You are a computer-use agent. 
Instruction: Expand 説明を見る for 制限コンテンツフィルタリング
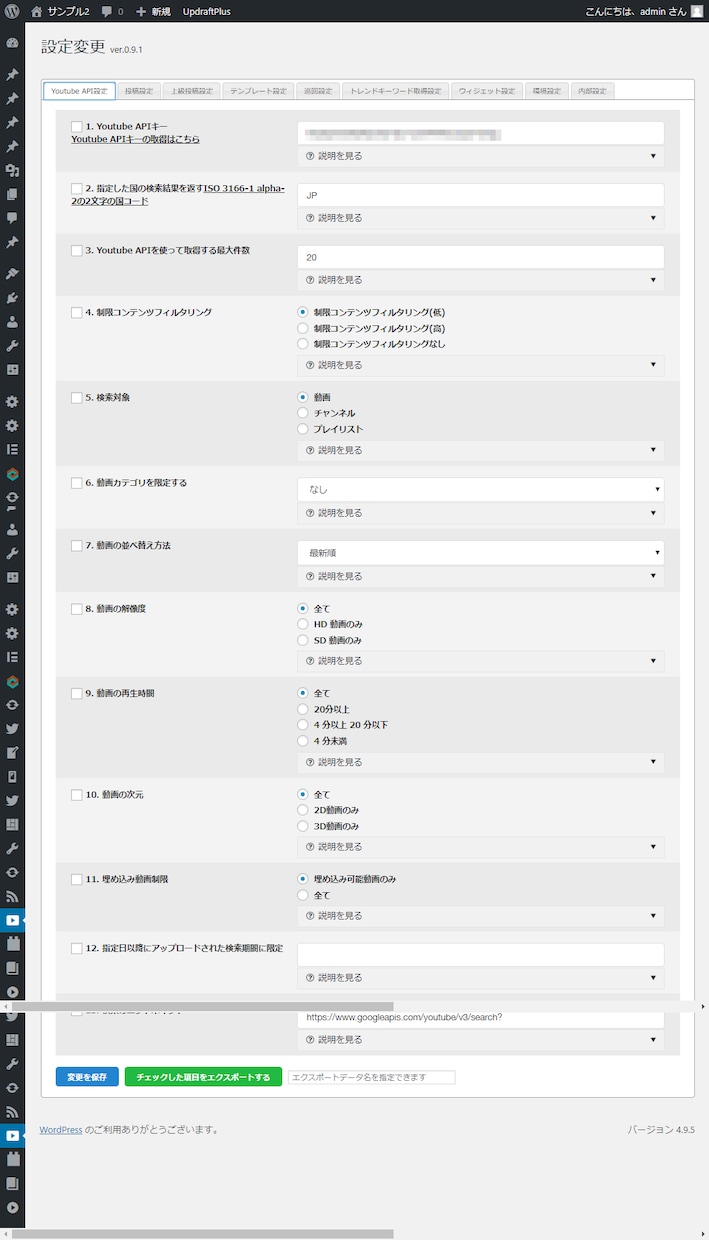click(x=481, y=365)
